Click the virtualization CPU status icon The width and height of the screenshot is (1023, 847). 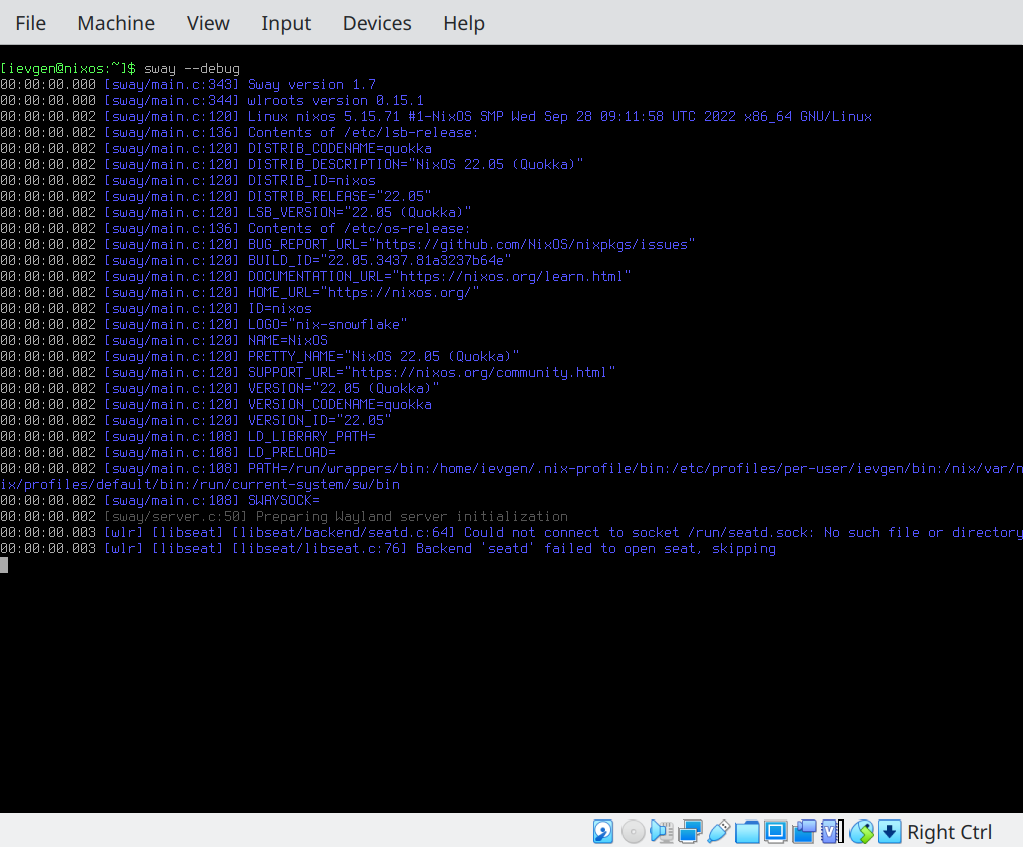832,831
